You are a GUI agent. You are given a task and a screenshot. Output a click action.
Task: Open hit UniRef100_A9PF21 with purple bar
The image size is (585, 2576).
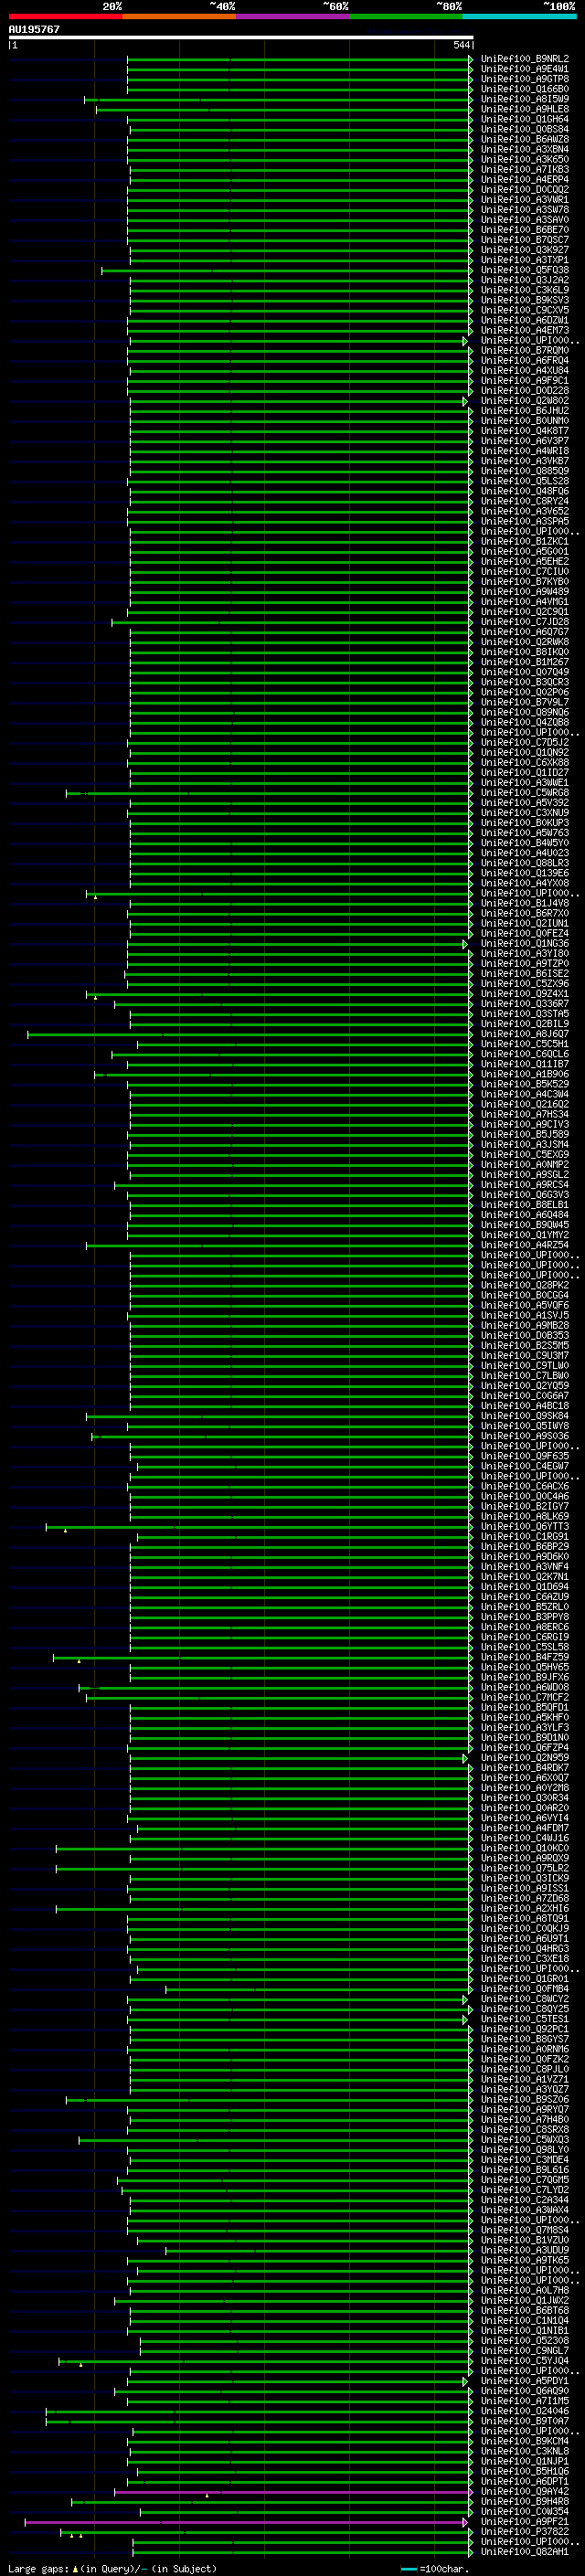coord(524,2522)
